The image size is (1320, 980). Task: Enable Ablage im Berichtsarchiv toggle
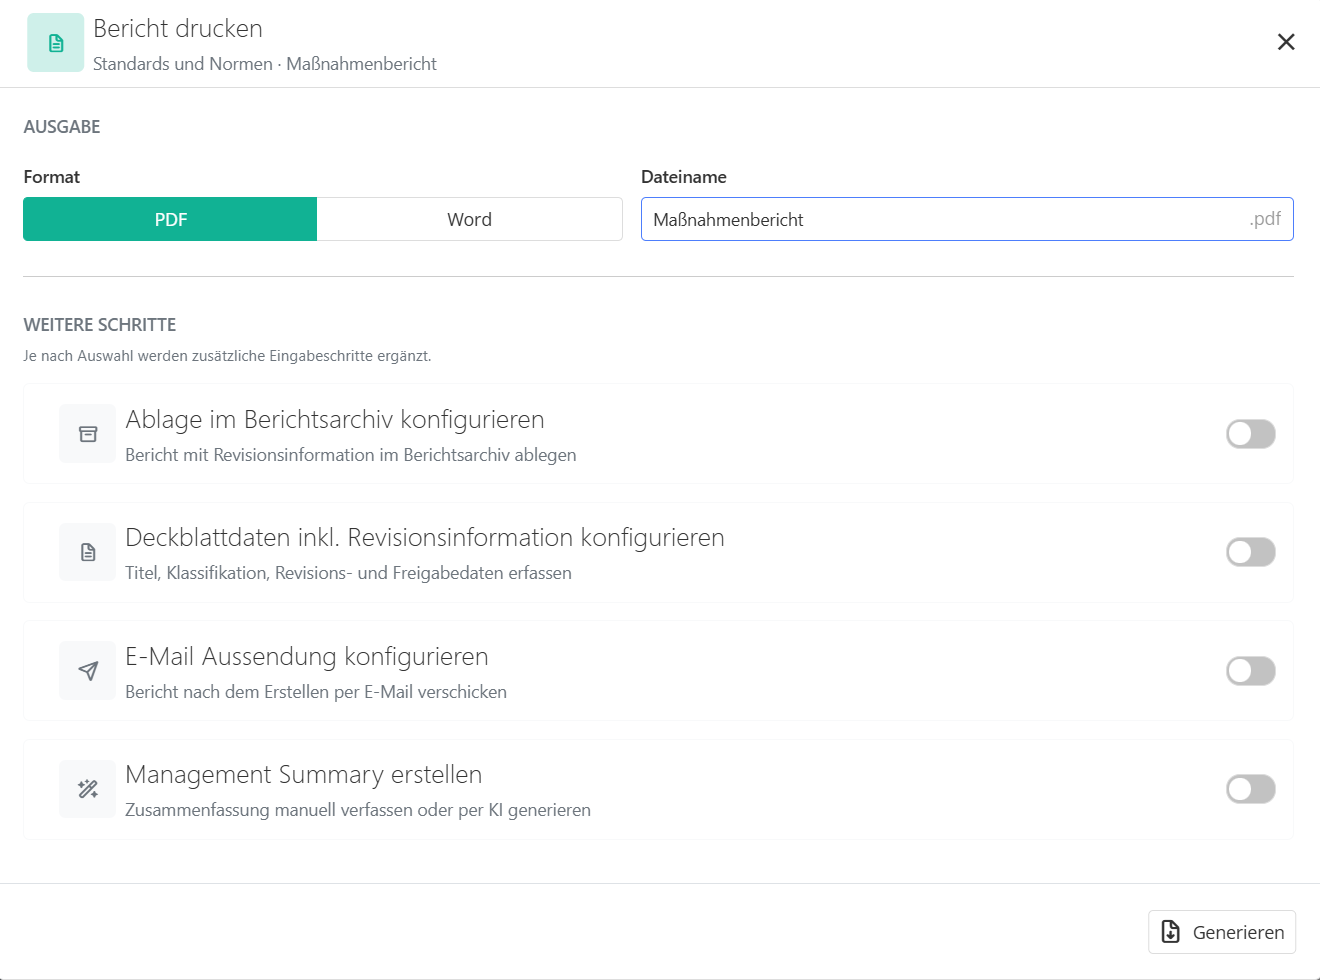[1251, 434]
